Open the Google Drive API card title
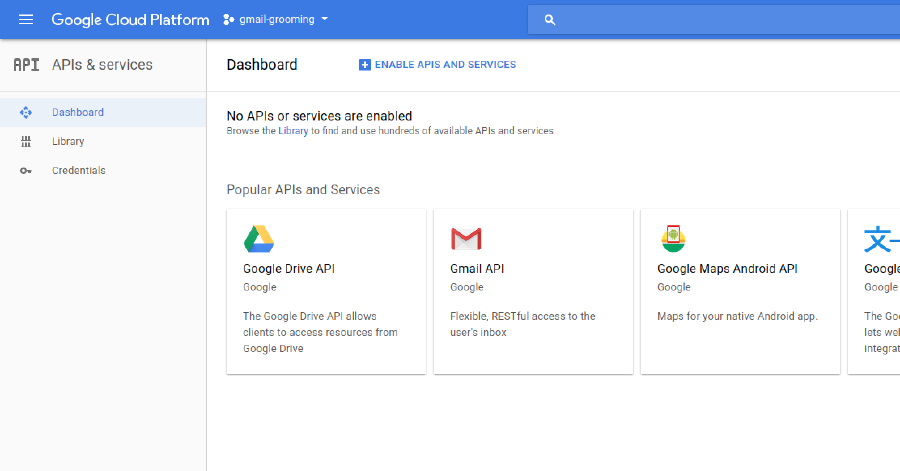Image resolution: width=900 pixels, height=471 pixels. [x=289, y=269]
